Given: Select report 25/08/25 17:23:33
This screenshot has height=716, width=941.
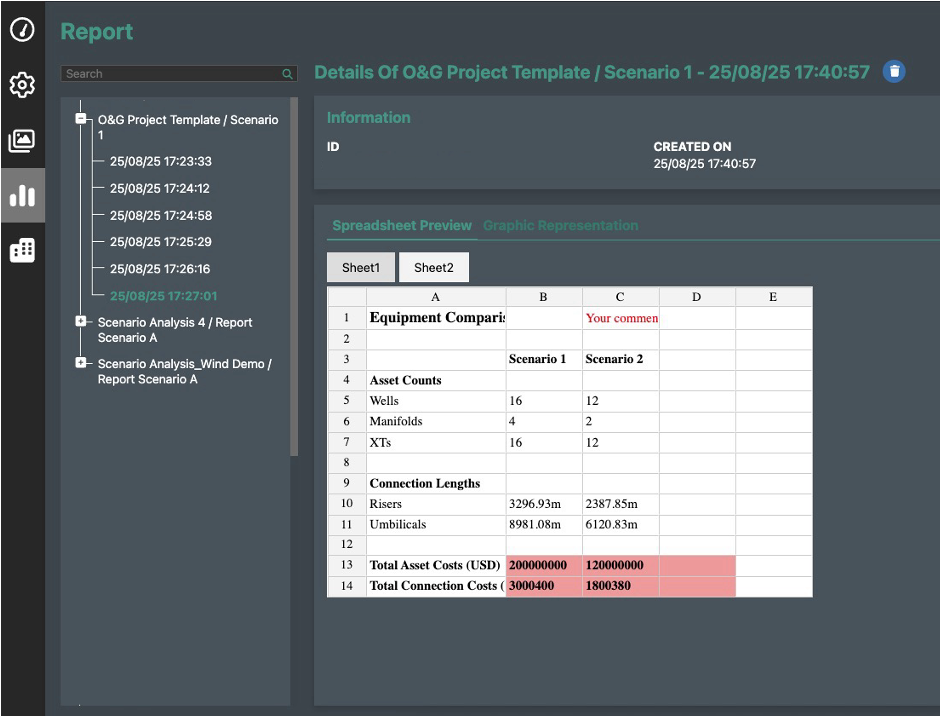Looking at the screenshot, I should pos(161,161).
